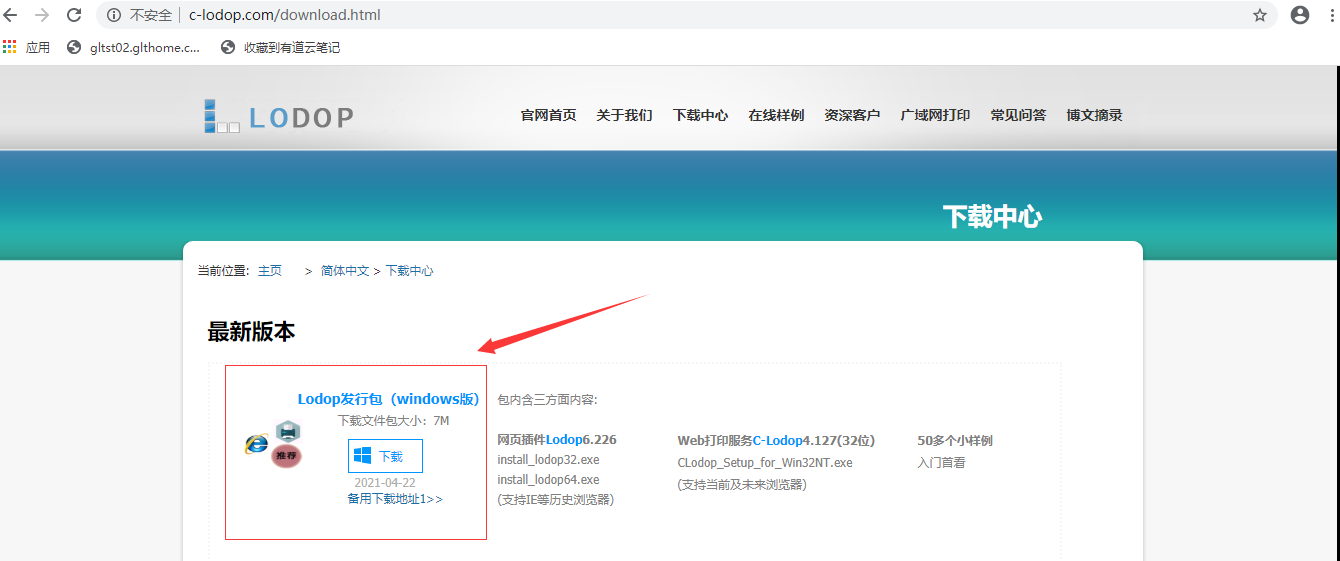The image size is (1340, 561).
Task: Click the LODOP logo in header
Action: pos(279,117)
